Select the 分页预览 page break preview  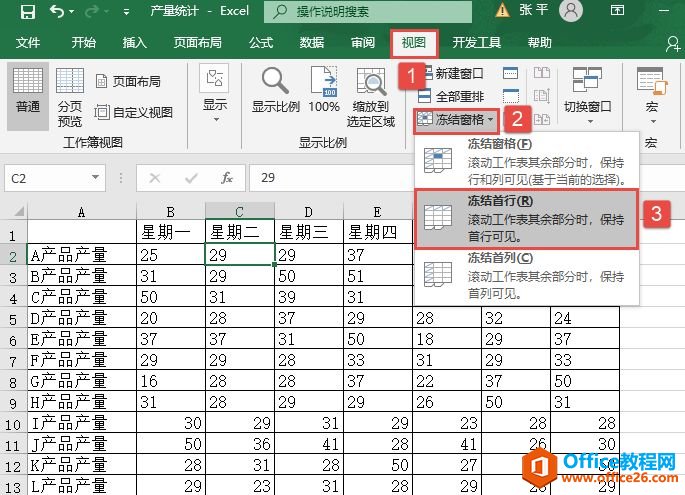[x=70, y=97]
